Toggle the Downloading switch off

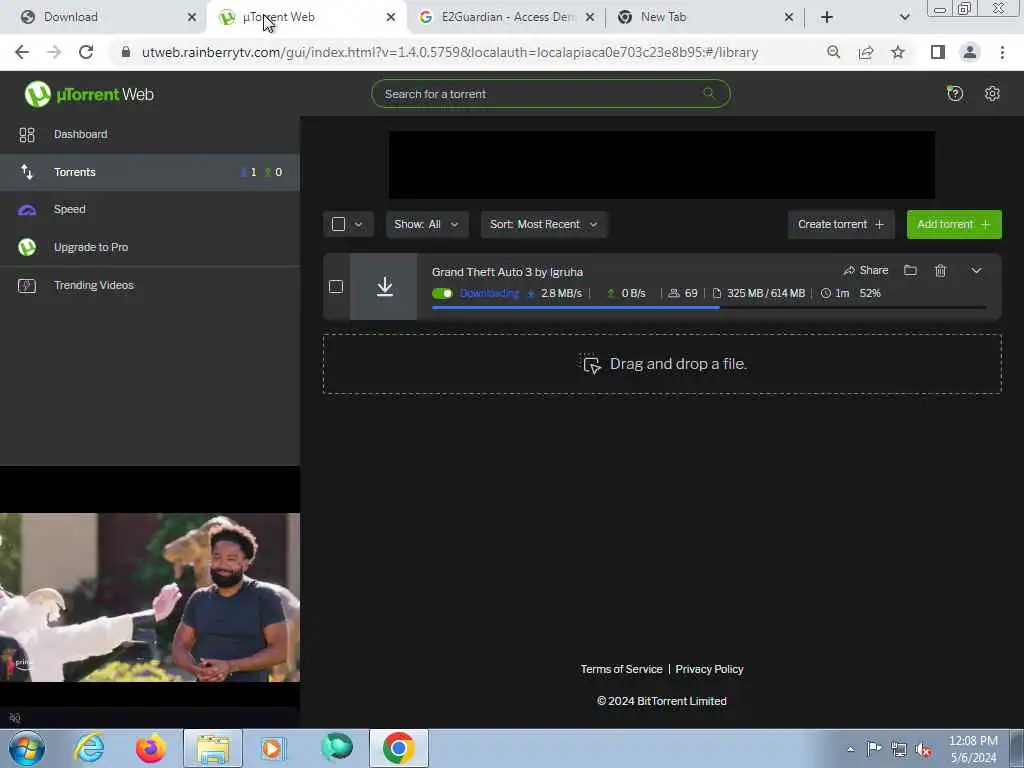tap(442, 293)
